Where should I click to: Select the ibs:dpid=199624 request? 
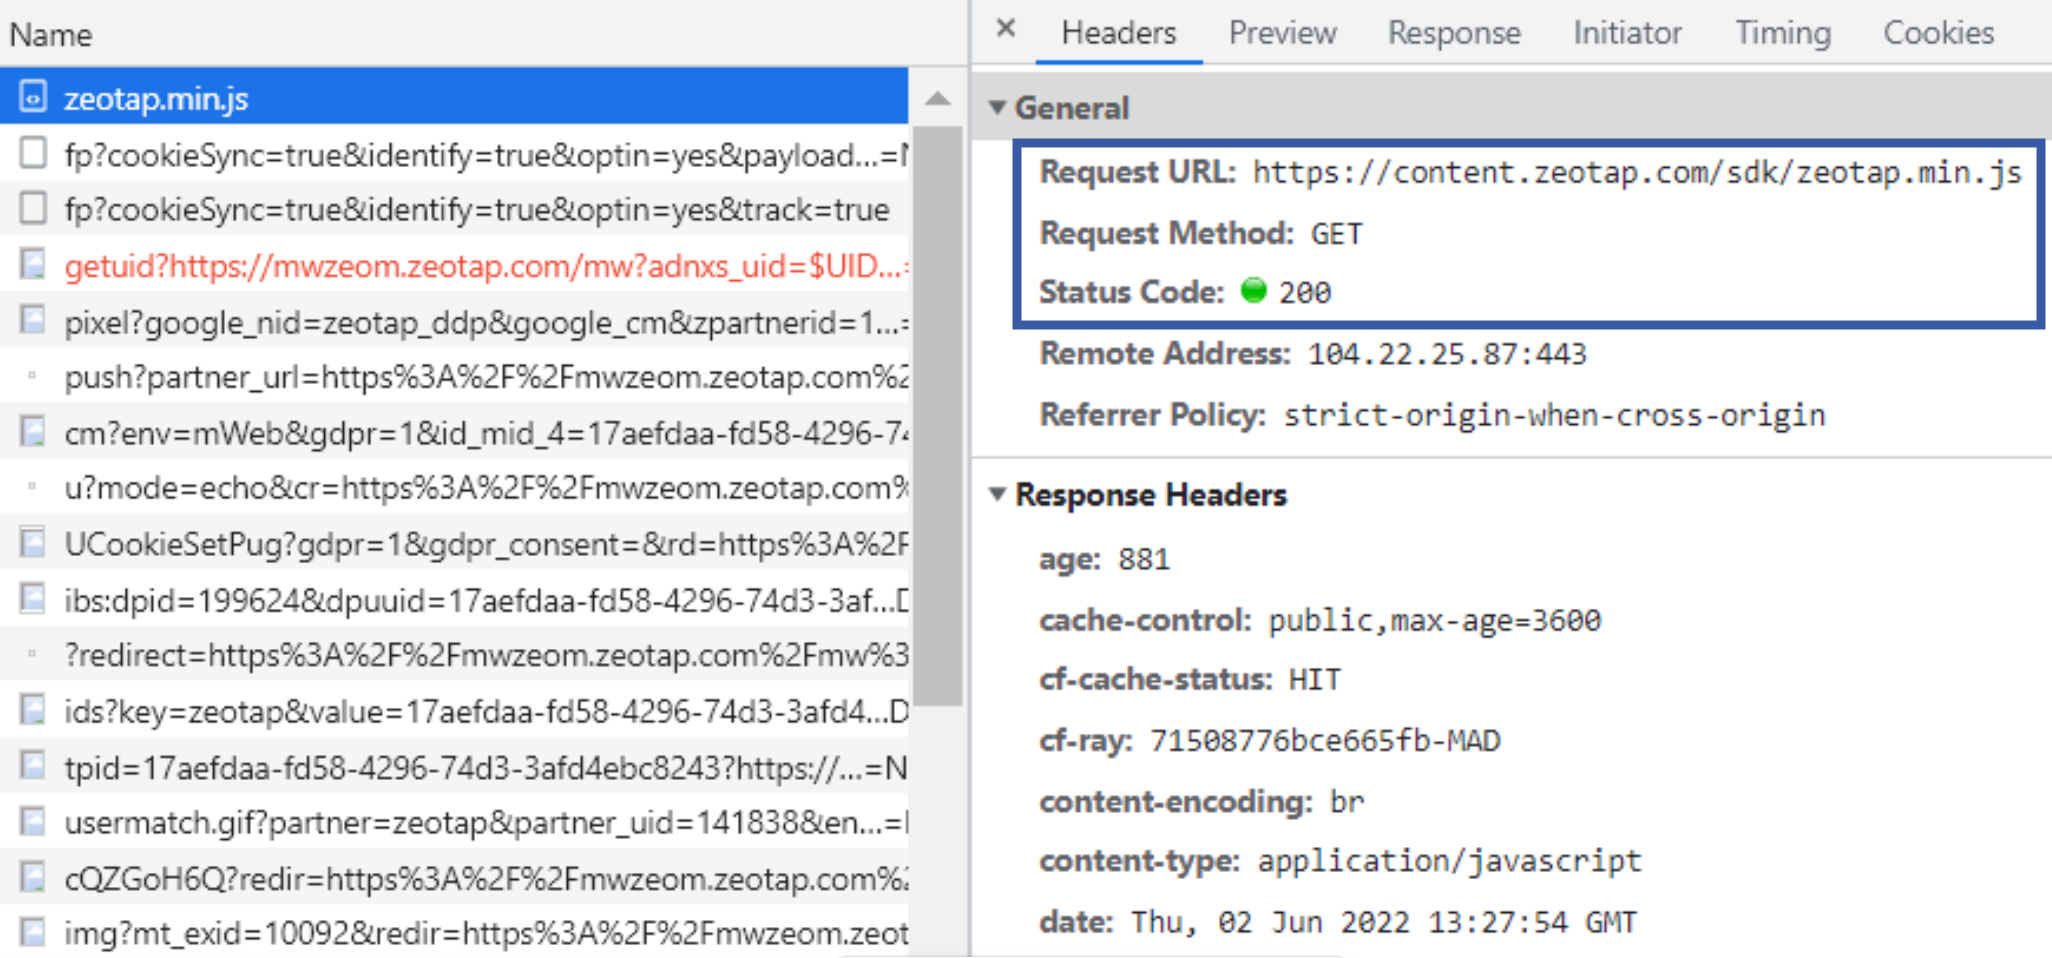pos(454,599)
